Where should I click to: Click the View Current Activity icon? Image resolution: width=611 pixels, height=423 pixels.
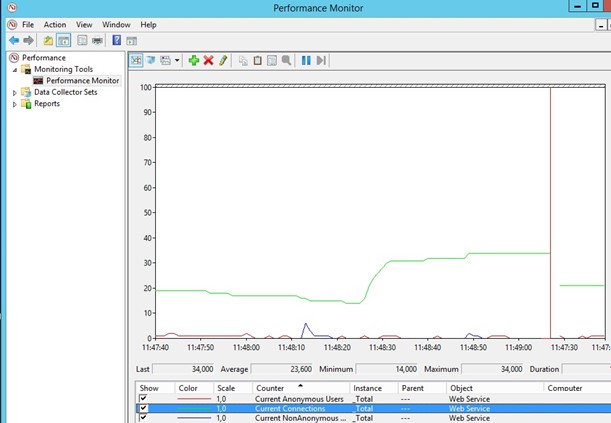(x=137, y=60)
